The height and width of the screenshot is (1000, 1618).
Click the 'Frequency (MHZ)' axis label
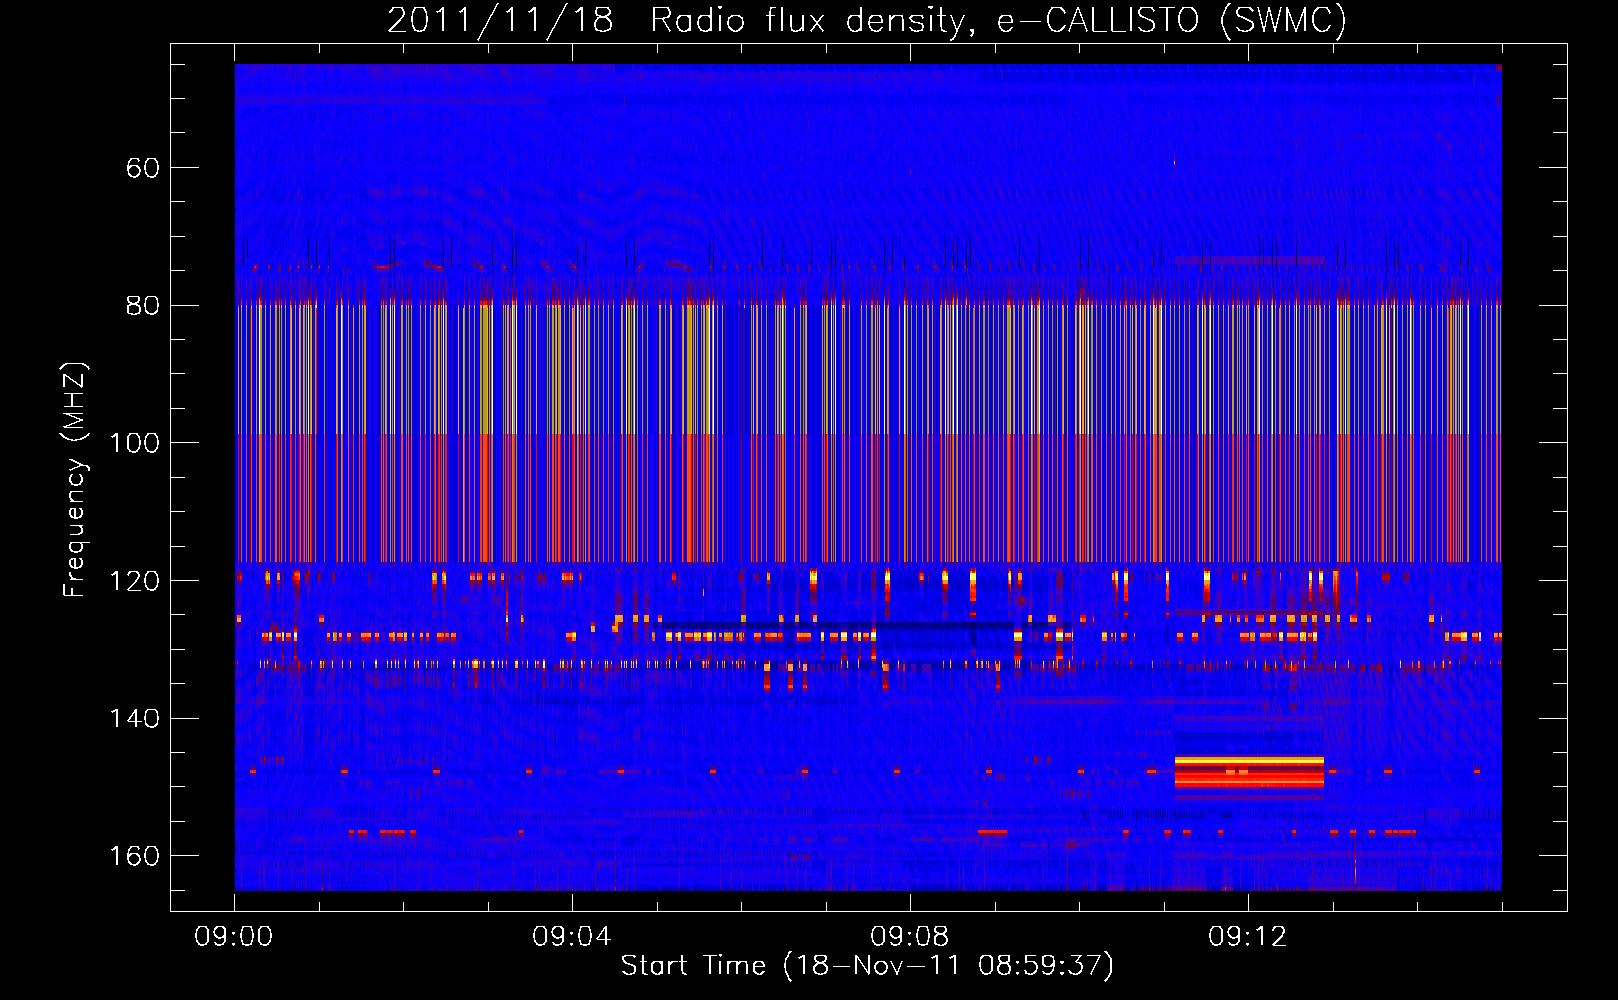pos(75,480)
